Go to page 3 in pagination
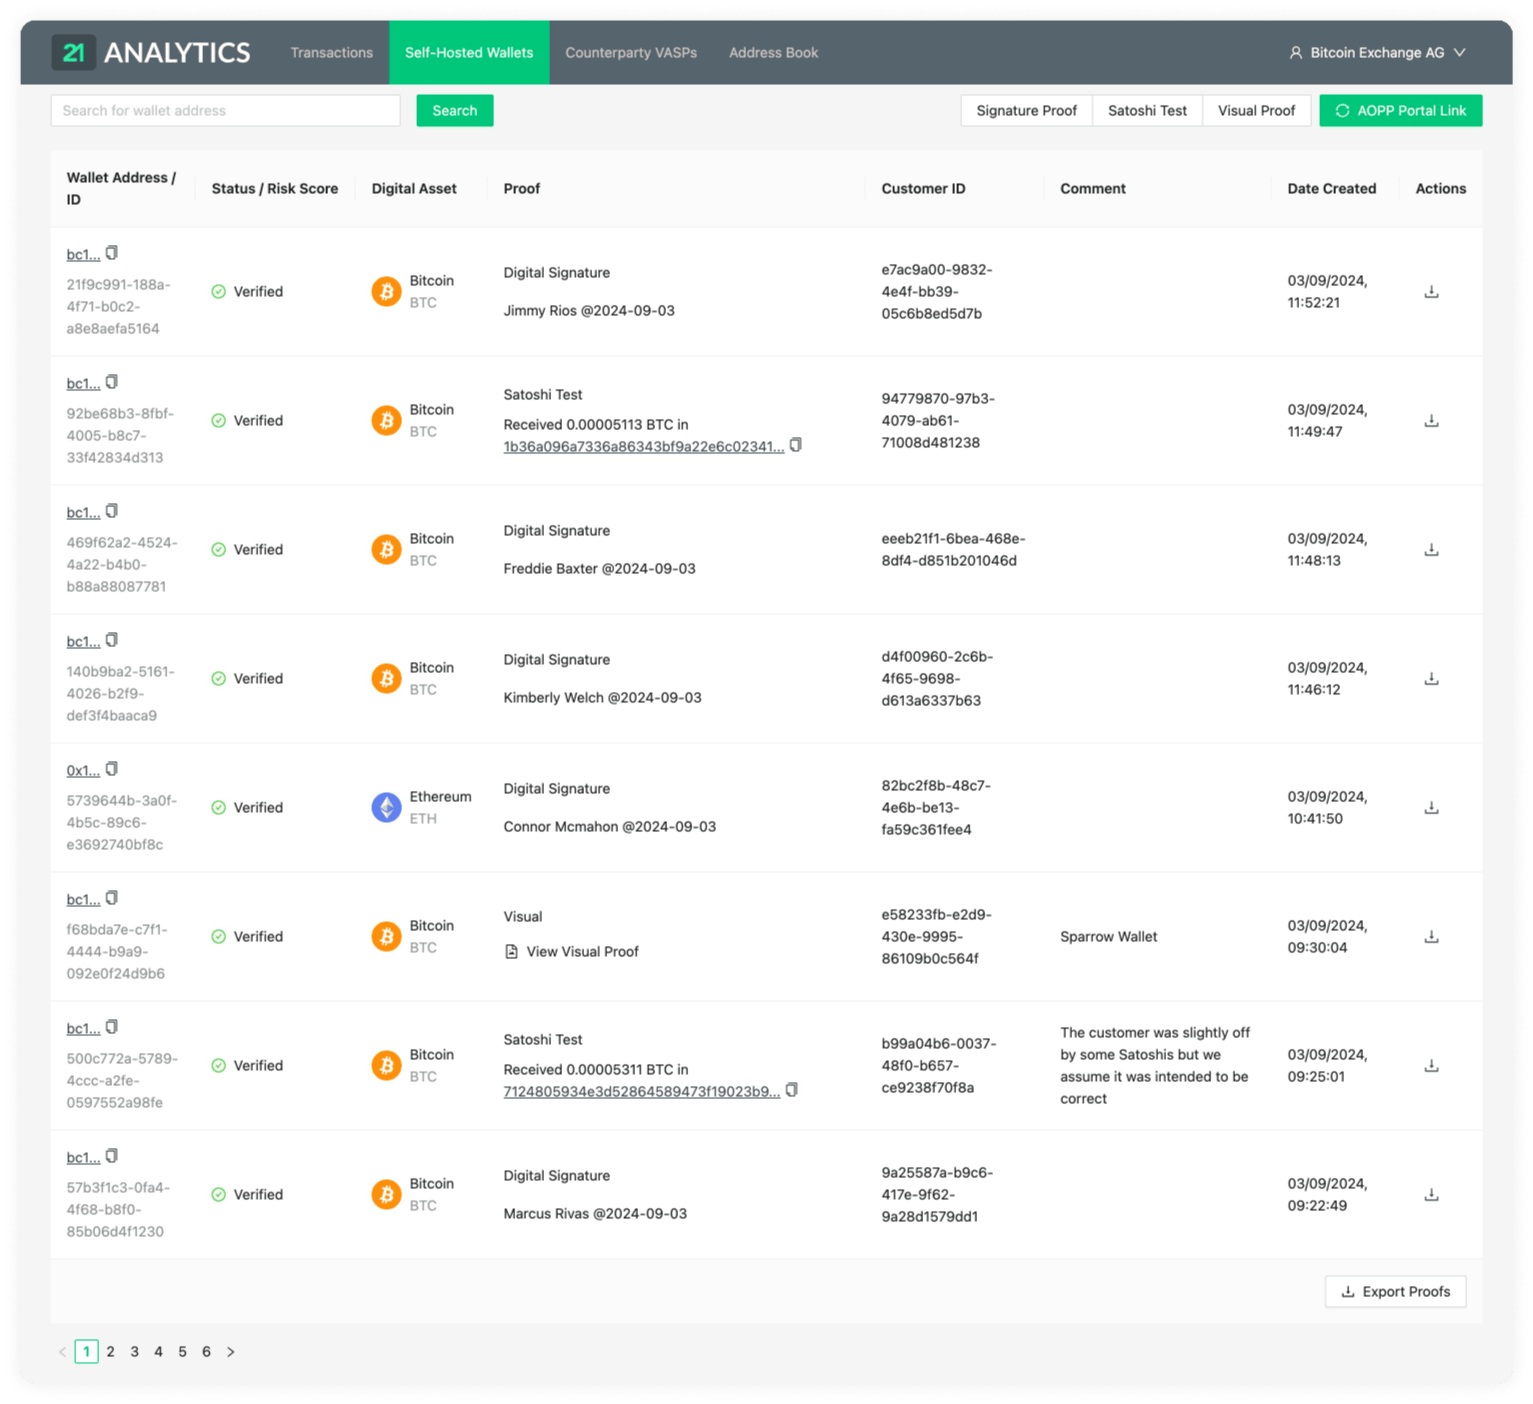The image size is (1533, 1404). click(134, 1351)
